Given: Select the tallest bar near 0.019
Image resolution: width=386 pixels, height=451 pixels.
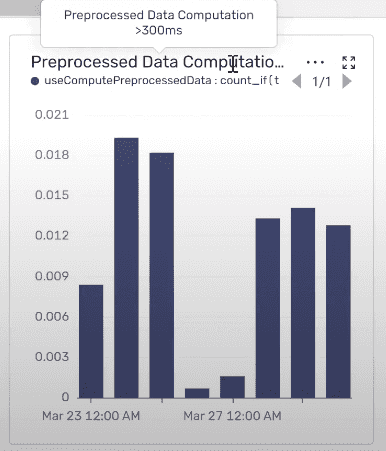Looking at the screenshot, I should tap(126, 268).
